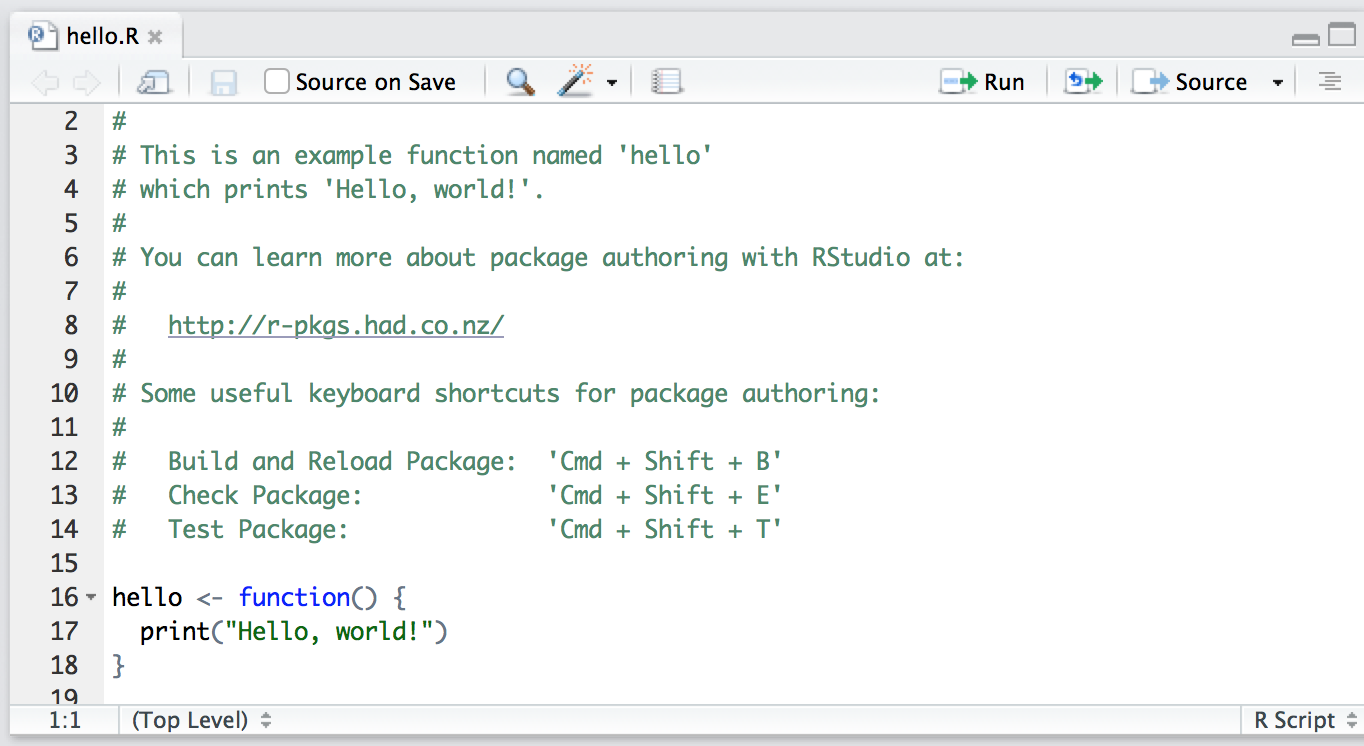
Task: Maximize the source editor pane
Action: point(1341,35)
